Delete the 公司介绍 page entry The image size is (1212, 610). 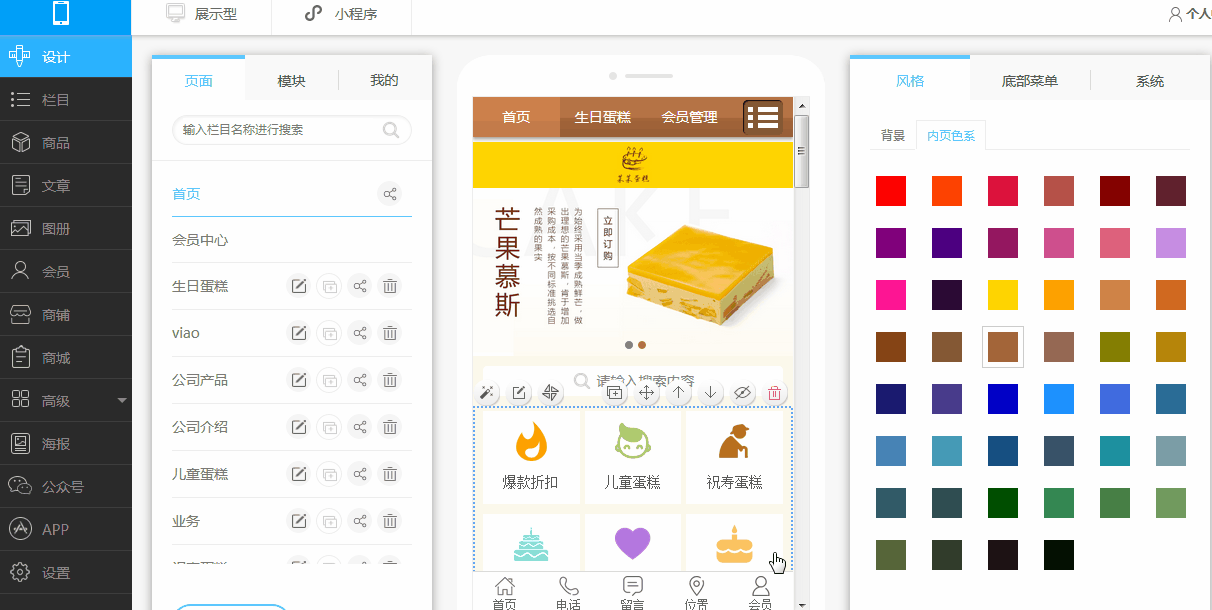391,427
